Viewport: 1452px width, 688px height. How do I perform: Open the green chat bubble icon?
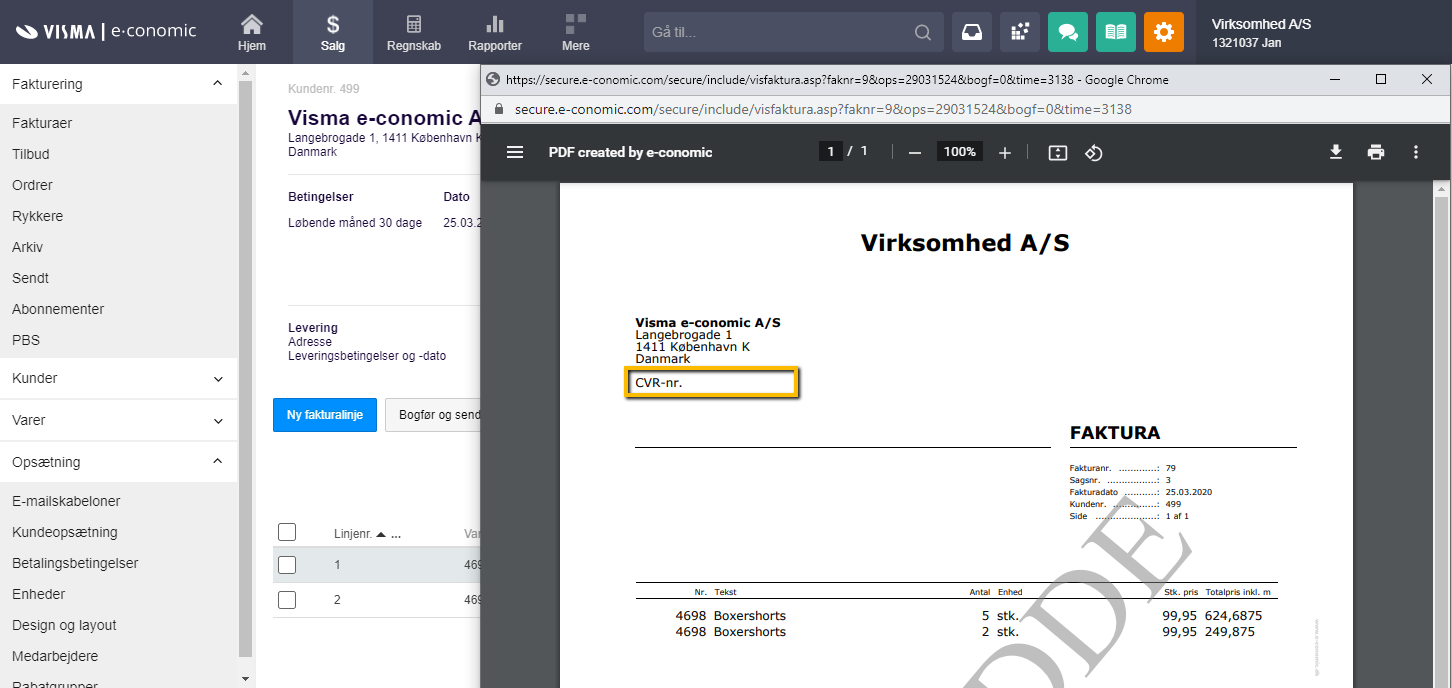(x=1067, y=32)
